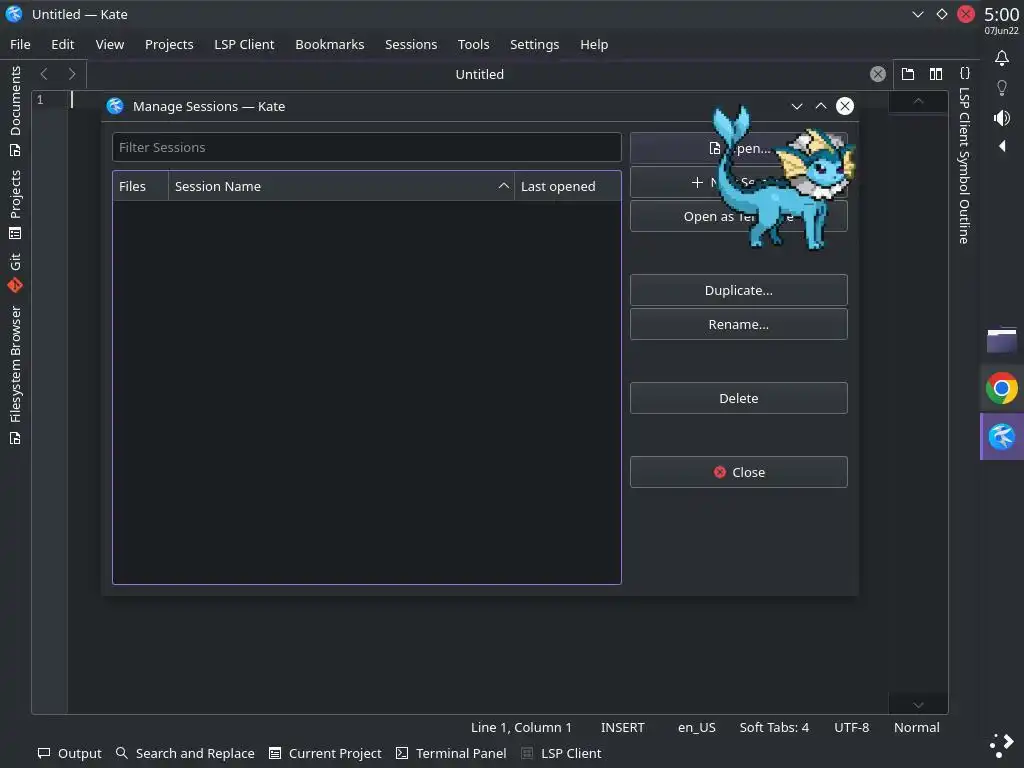Maximize the Manage Sessions dialog
The width and height of the screenshot is (1024, 768).
pyautogui.click(x=821, y=106)
